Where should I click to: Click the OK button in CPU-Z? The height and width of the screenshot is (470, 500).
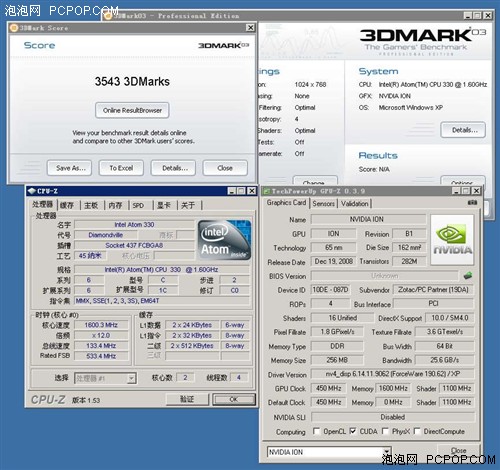(234, 399)
